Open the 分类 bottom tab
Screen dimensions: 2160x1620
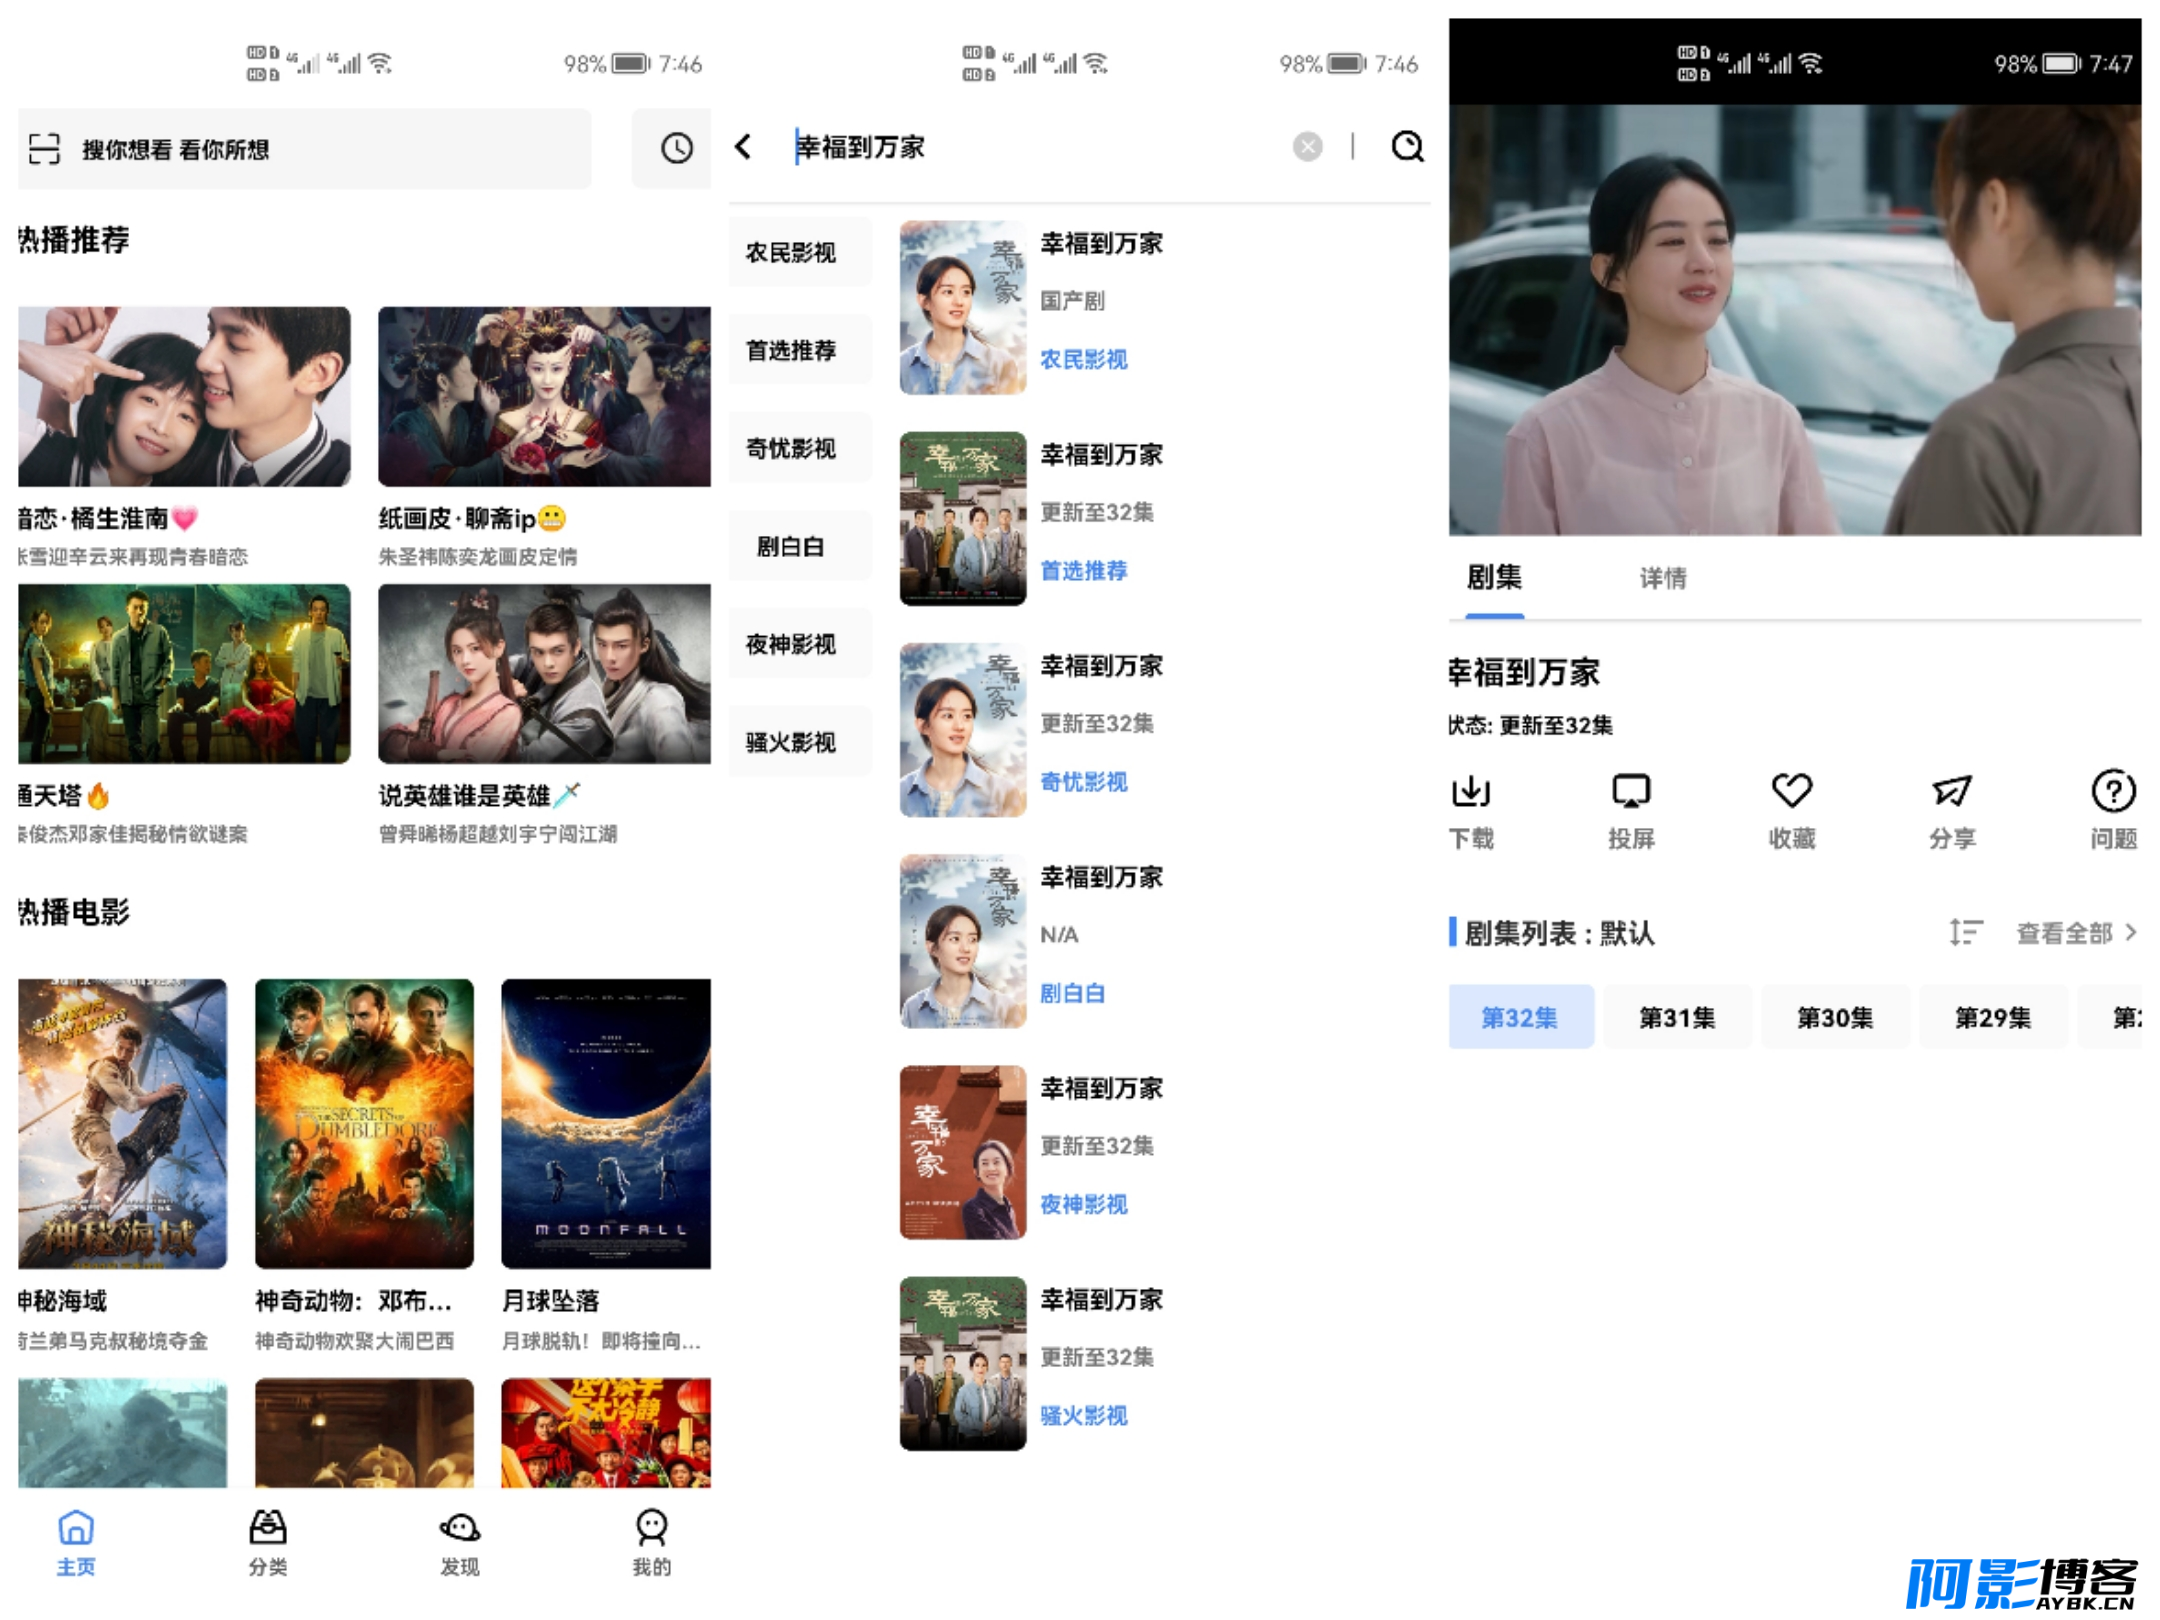pos(267,1543)
